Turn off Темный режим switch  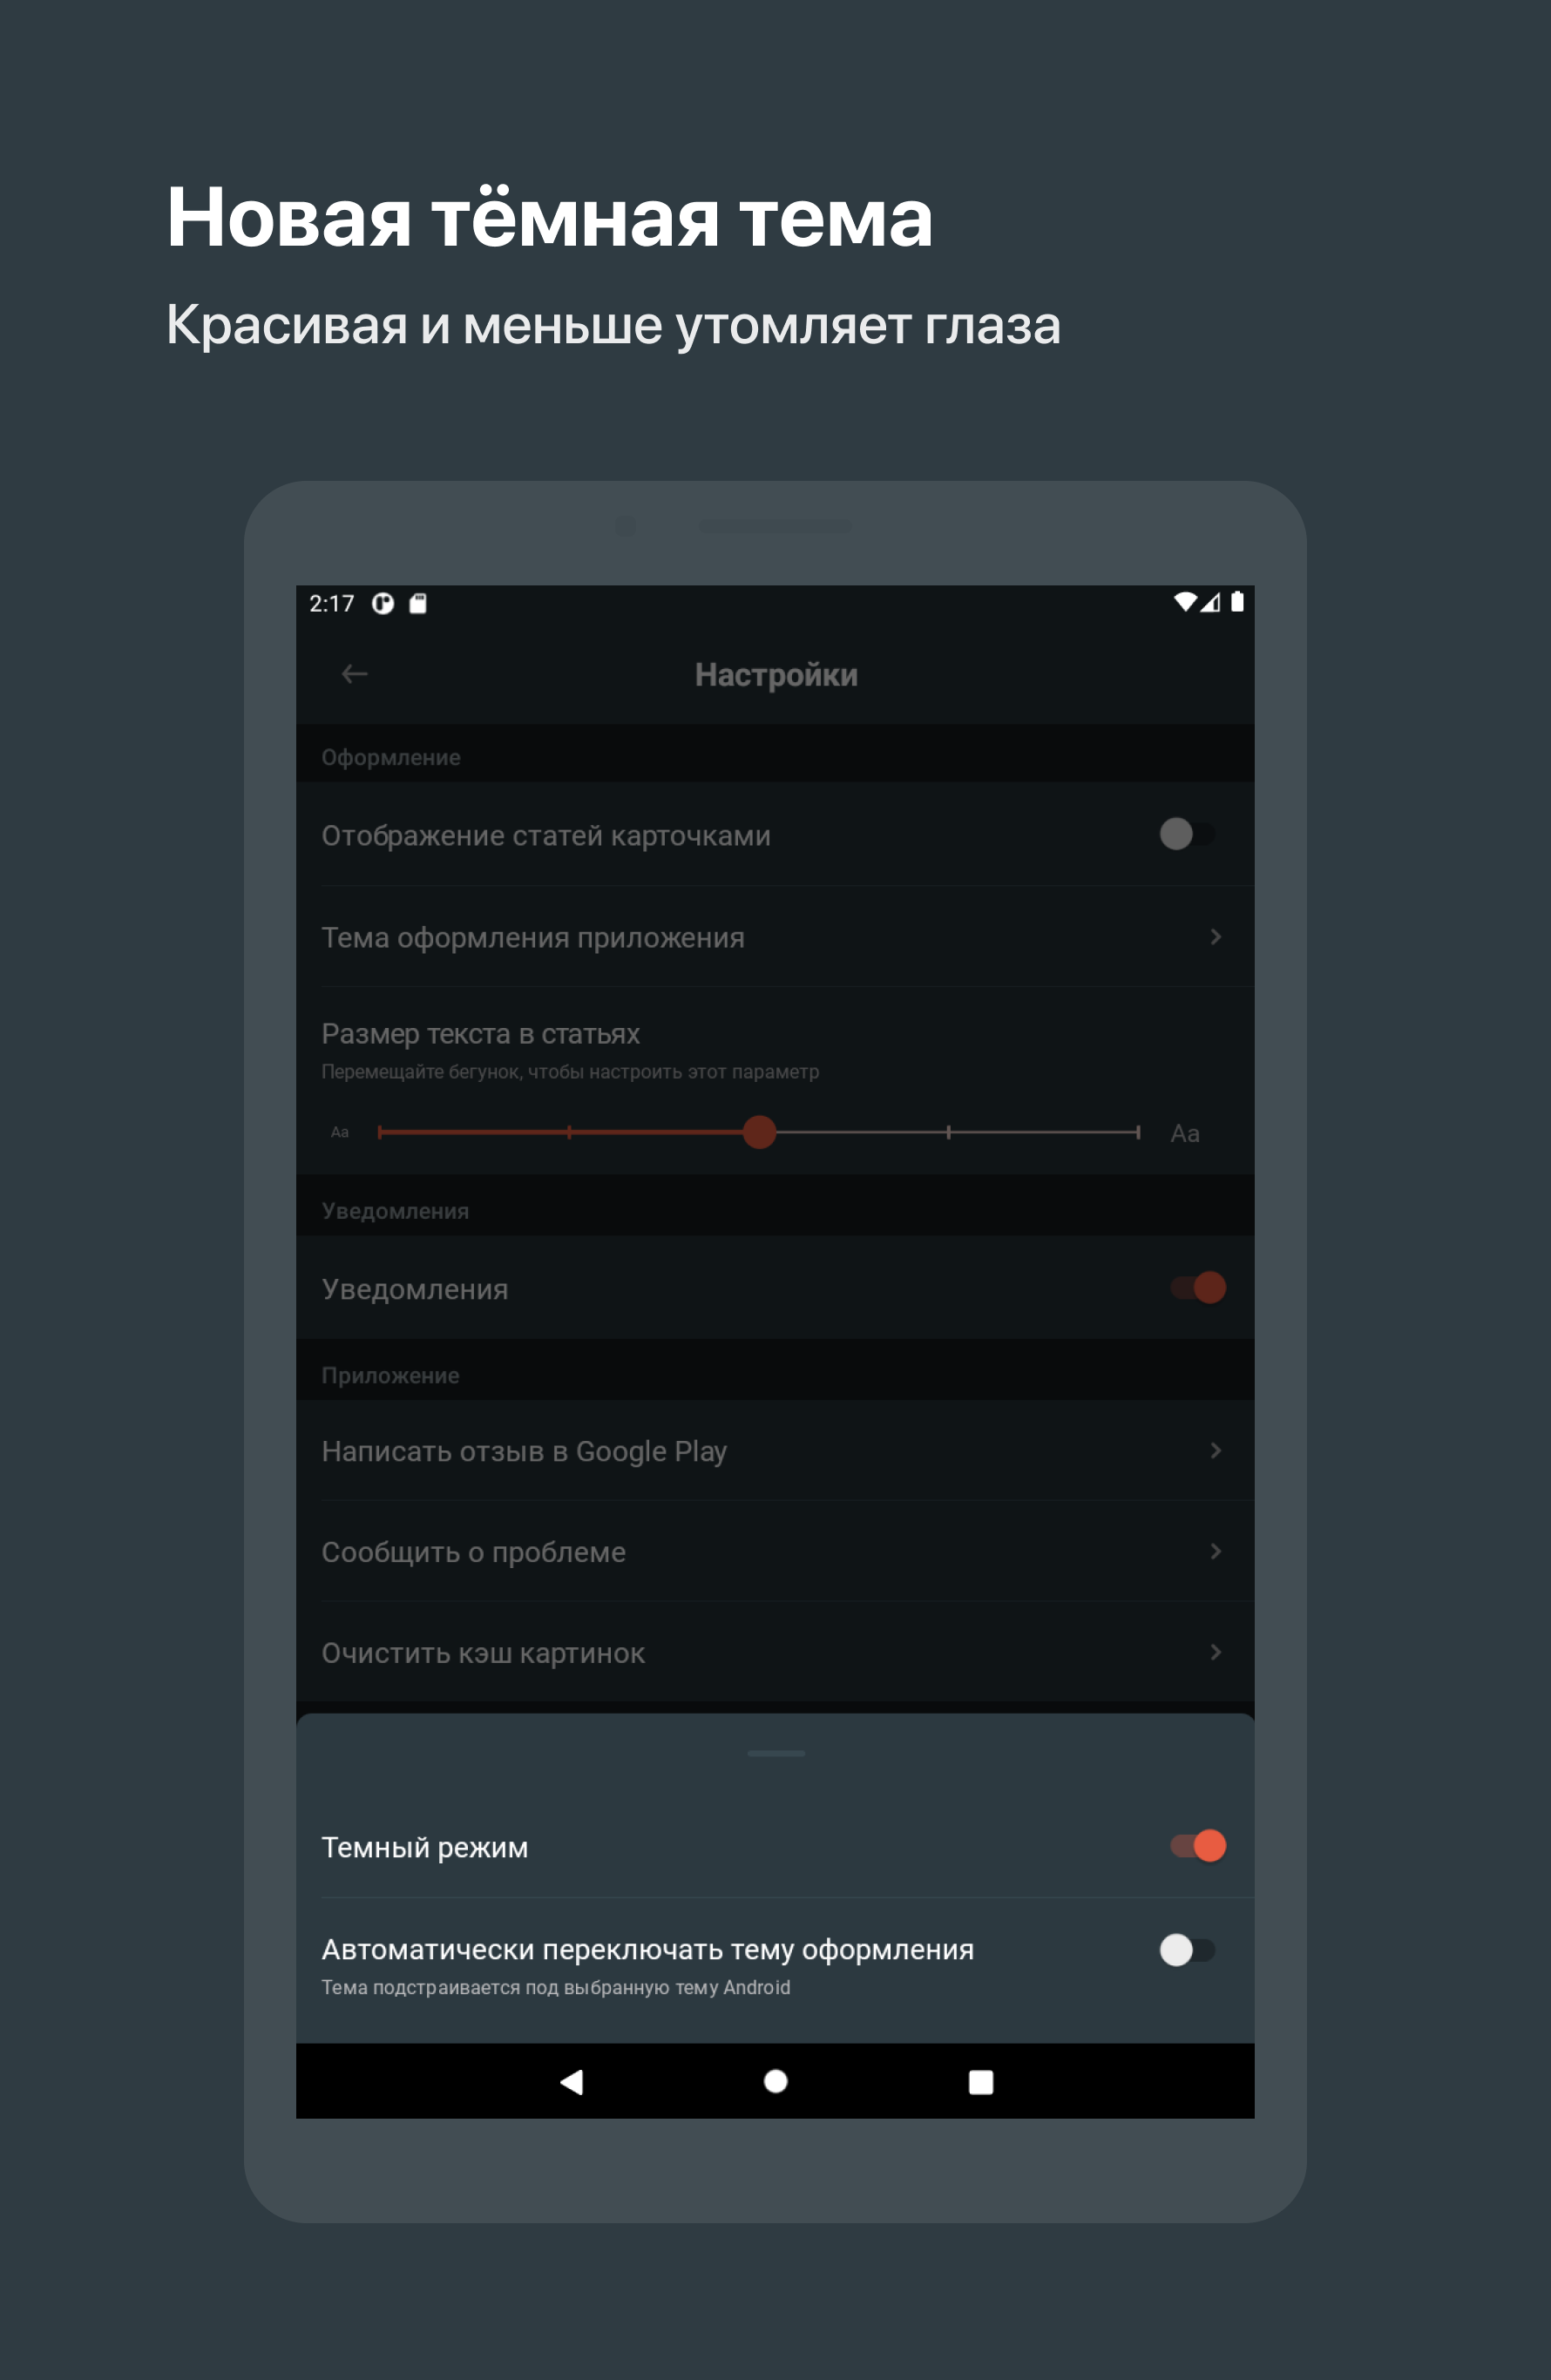tap(1198, 1845)
